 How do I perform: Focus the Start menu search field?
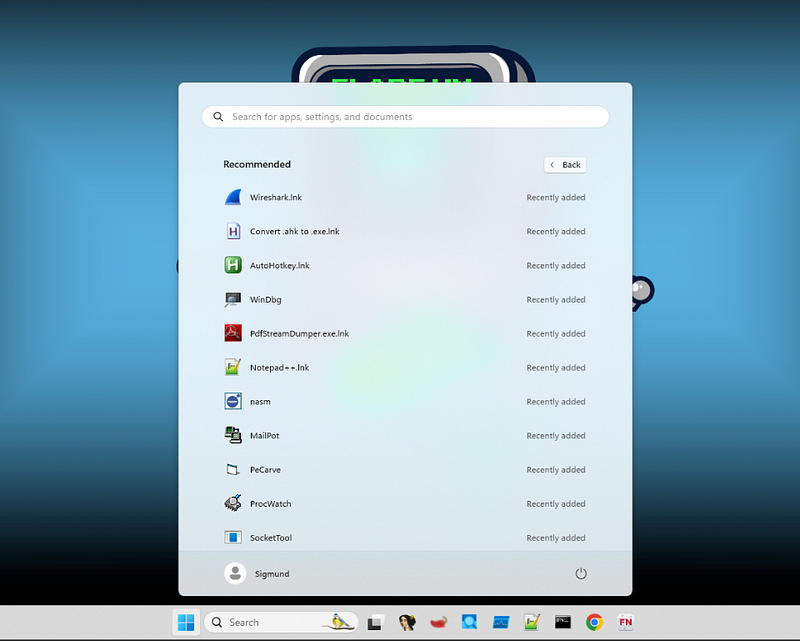click(406, 116)
